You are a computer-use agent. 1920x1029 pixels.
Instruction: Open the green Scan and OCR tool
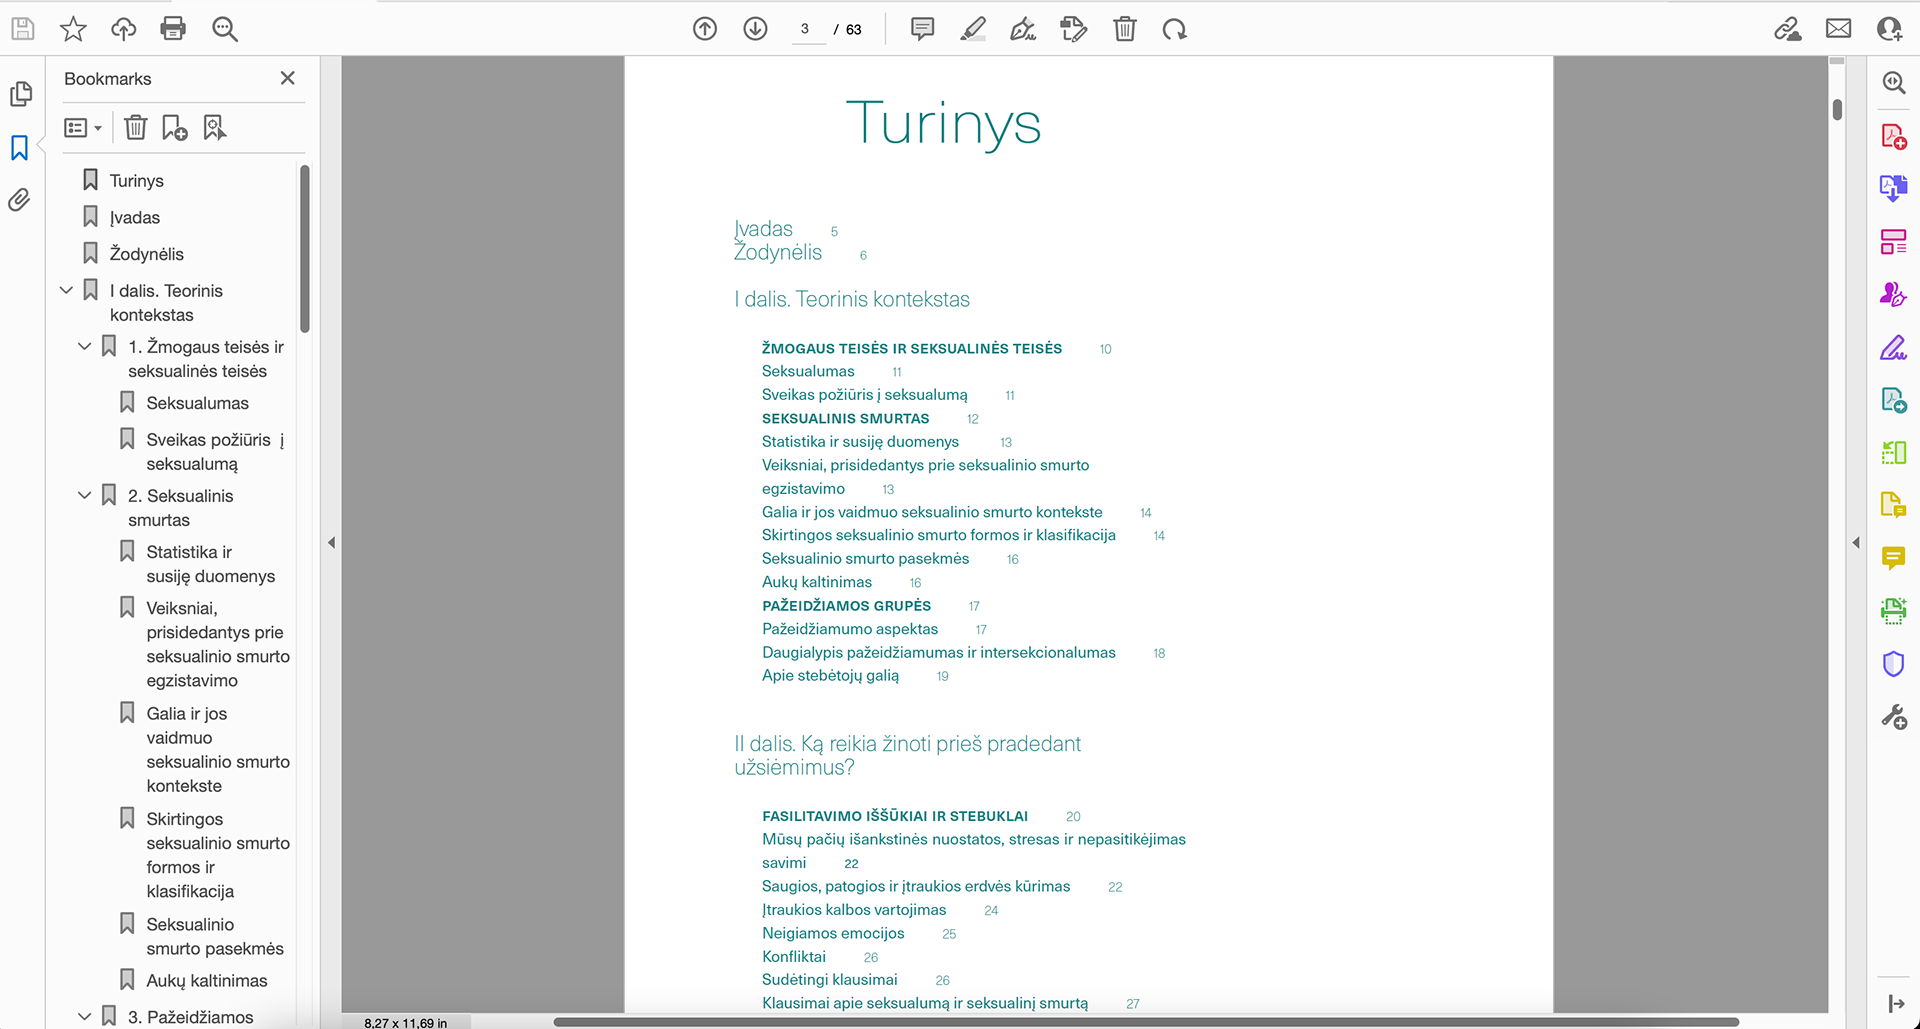click(x=1893, y=611)
